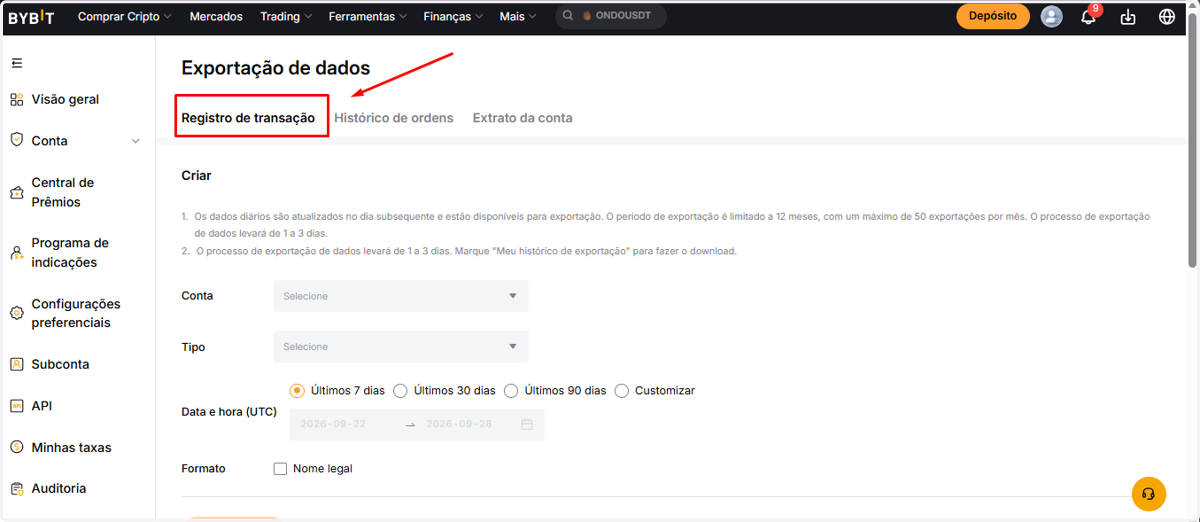The height and width of the screenshot is (522, 1200).
Task: Click the Visão geral grid icon
Action: click(x=16, y=99)
